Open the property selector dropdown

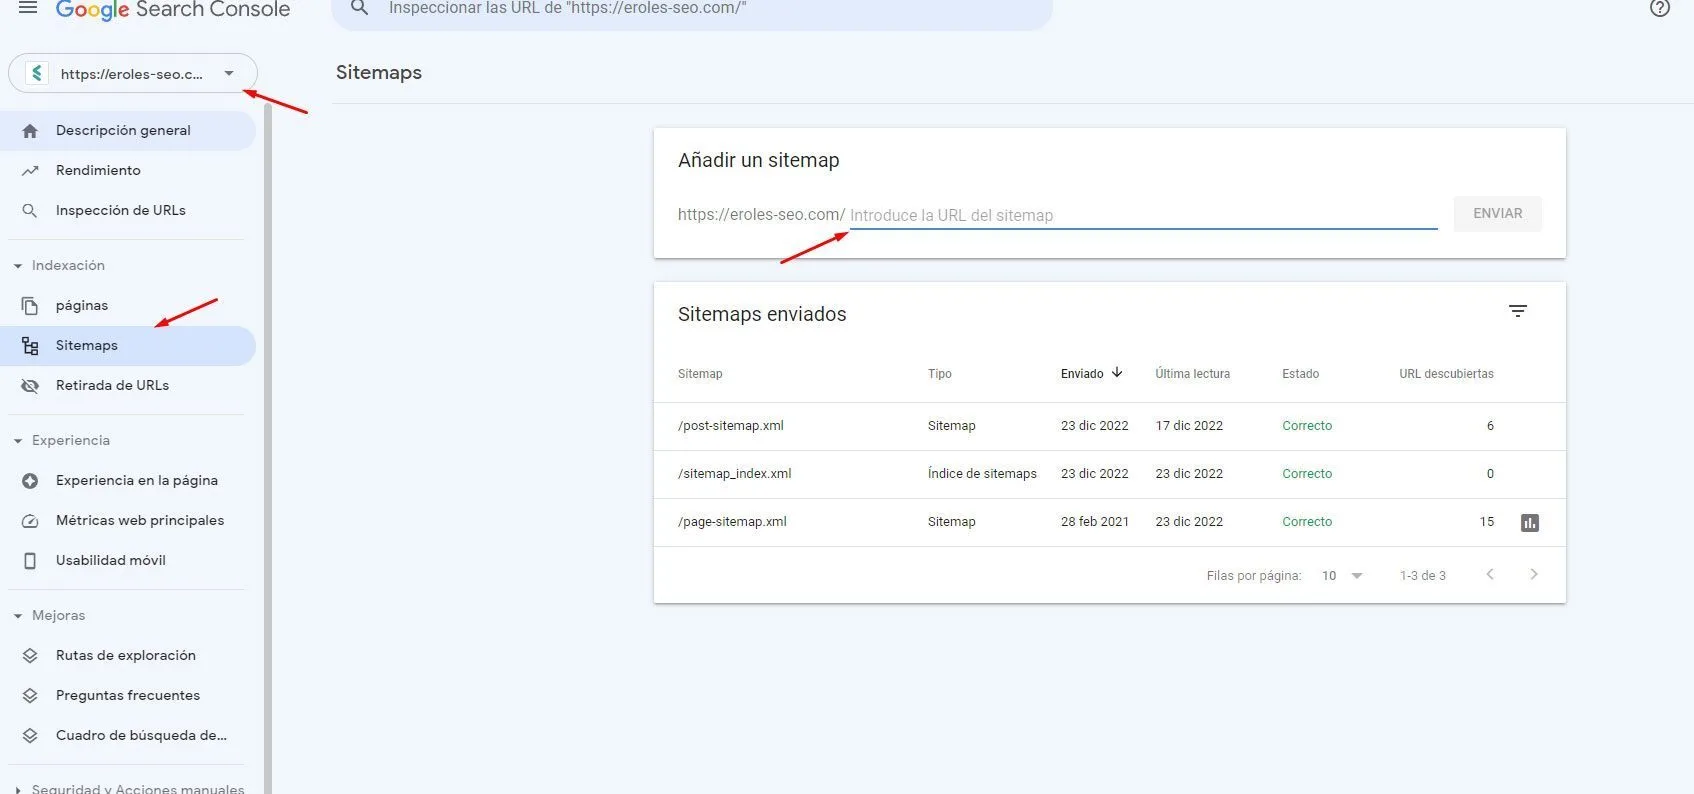point(133,73)
